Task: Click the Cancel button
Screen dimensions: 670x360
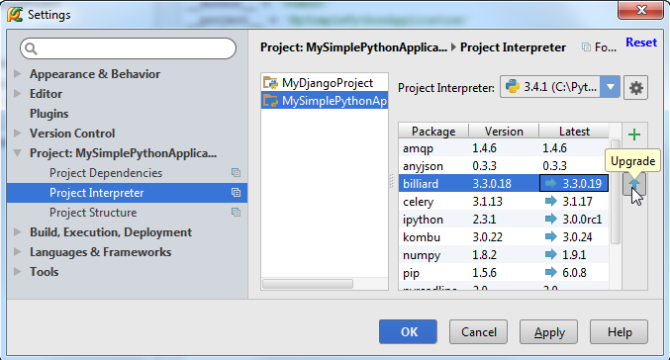Action: (478, 332)
